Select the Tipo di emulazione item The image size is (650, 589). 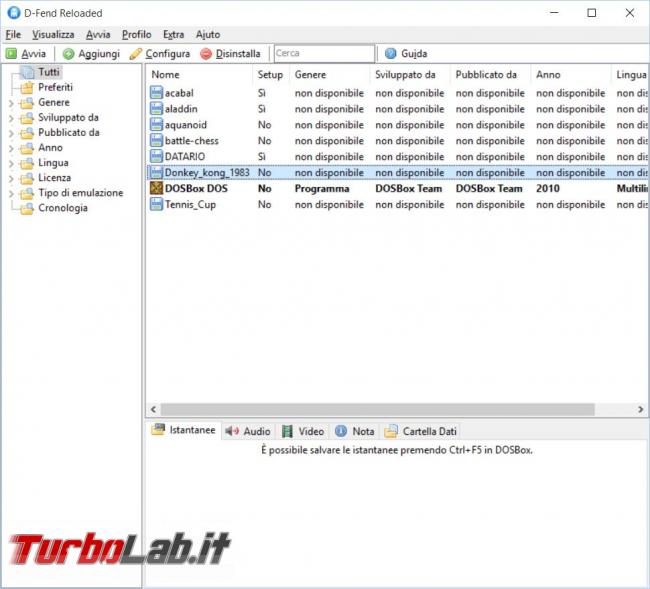(81, 193)
